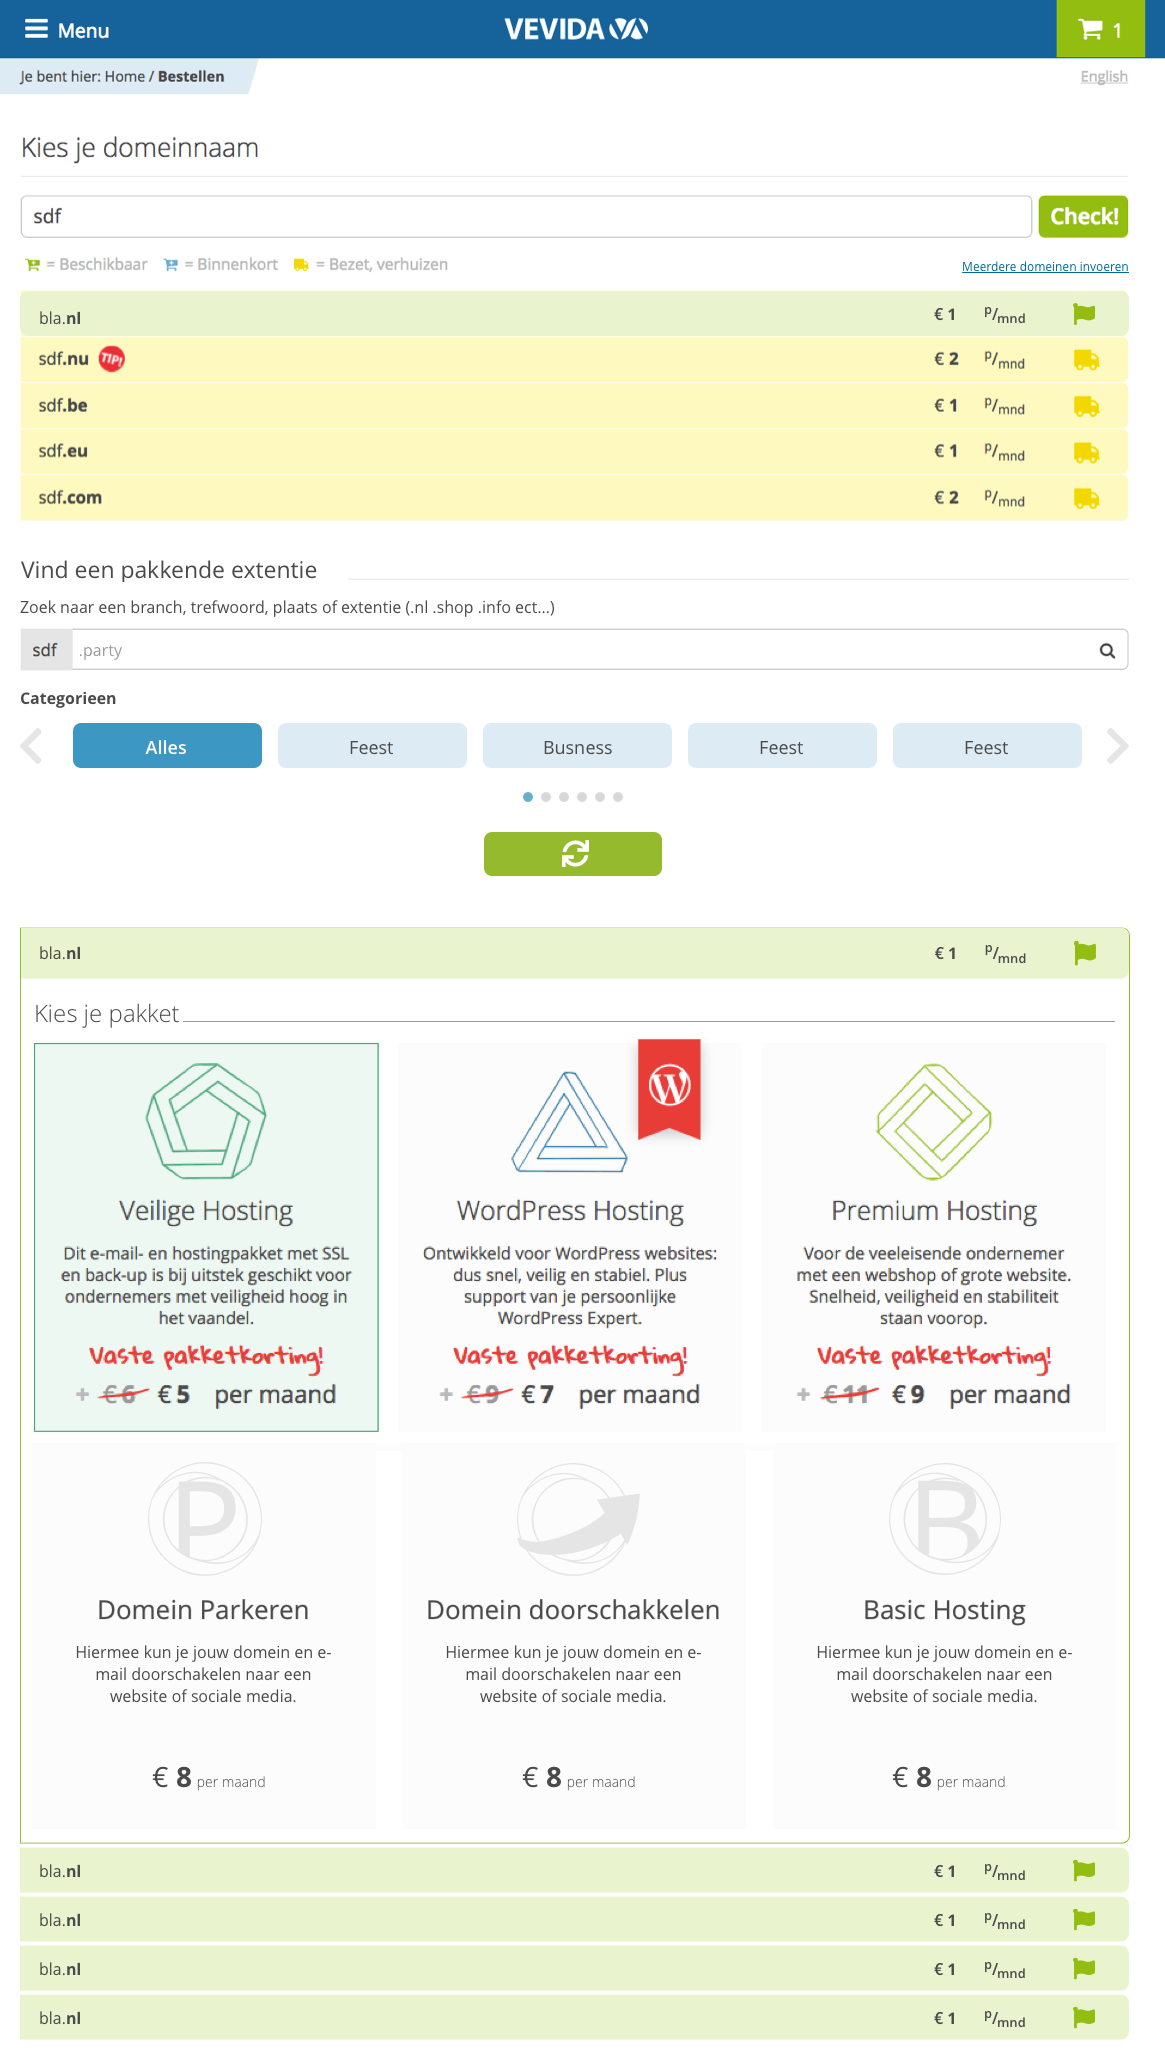The height and width of the screenshot is (2054, 1165).
Task: Select the Alles category tab
Action: [167, 746]
